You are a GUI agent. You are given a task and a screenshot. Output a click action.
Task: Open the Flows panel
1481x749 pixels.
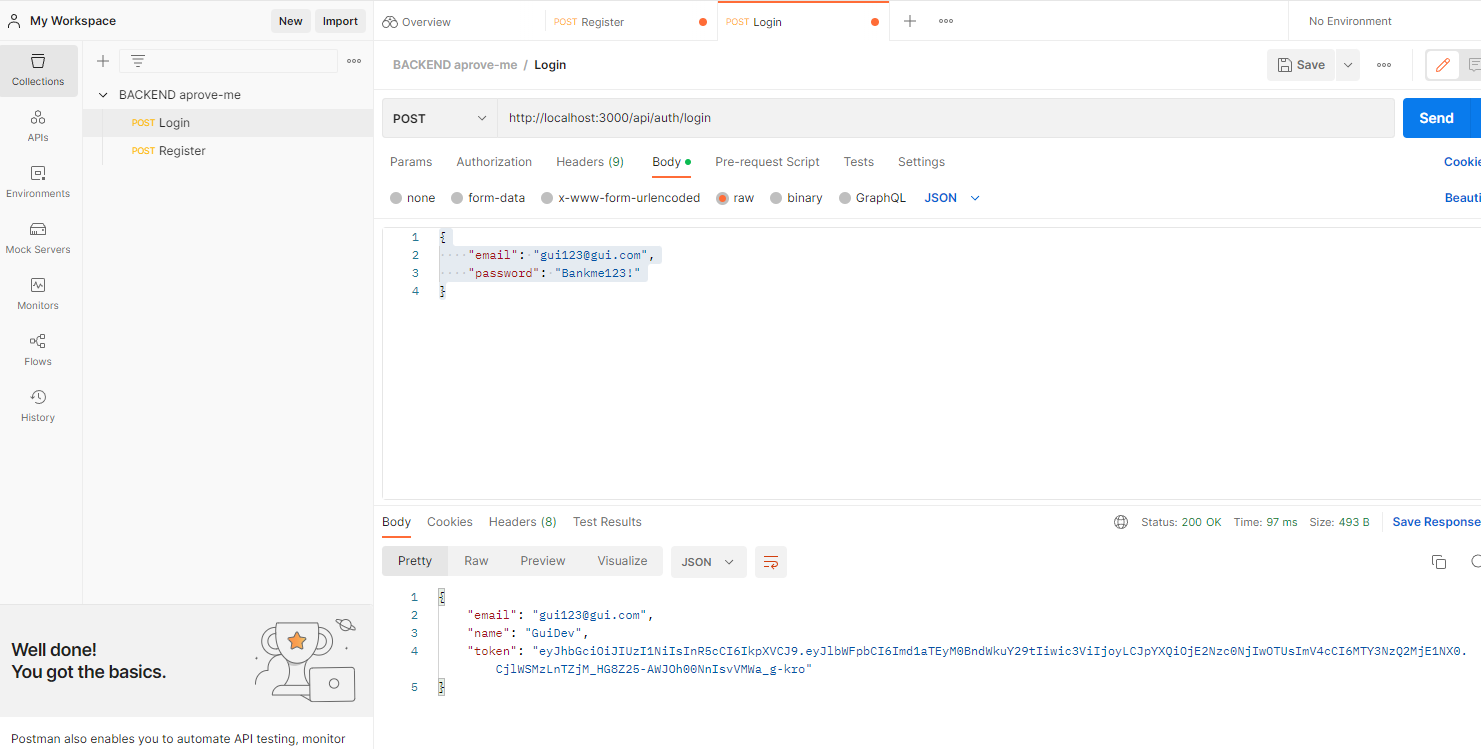[38, 350]
